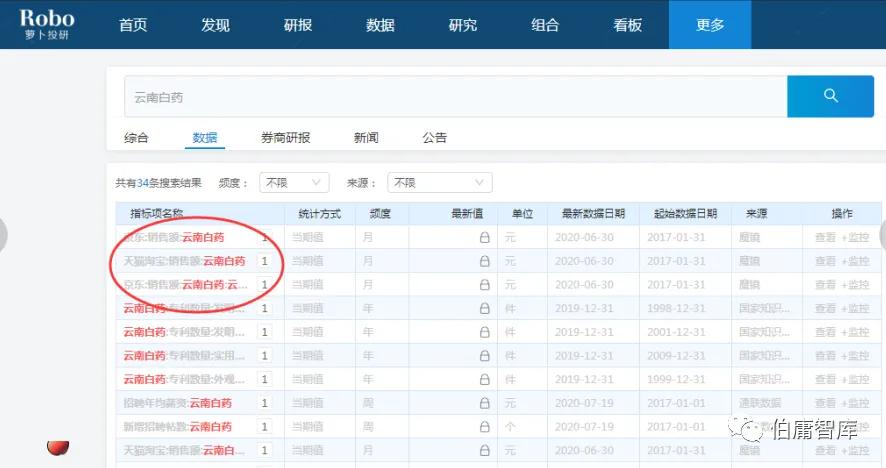Open the indicator 云南白药:专利数量:实用...
This screenshot has height=468, width=886.
pyautogui.click(x=184, y=356)
